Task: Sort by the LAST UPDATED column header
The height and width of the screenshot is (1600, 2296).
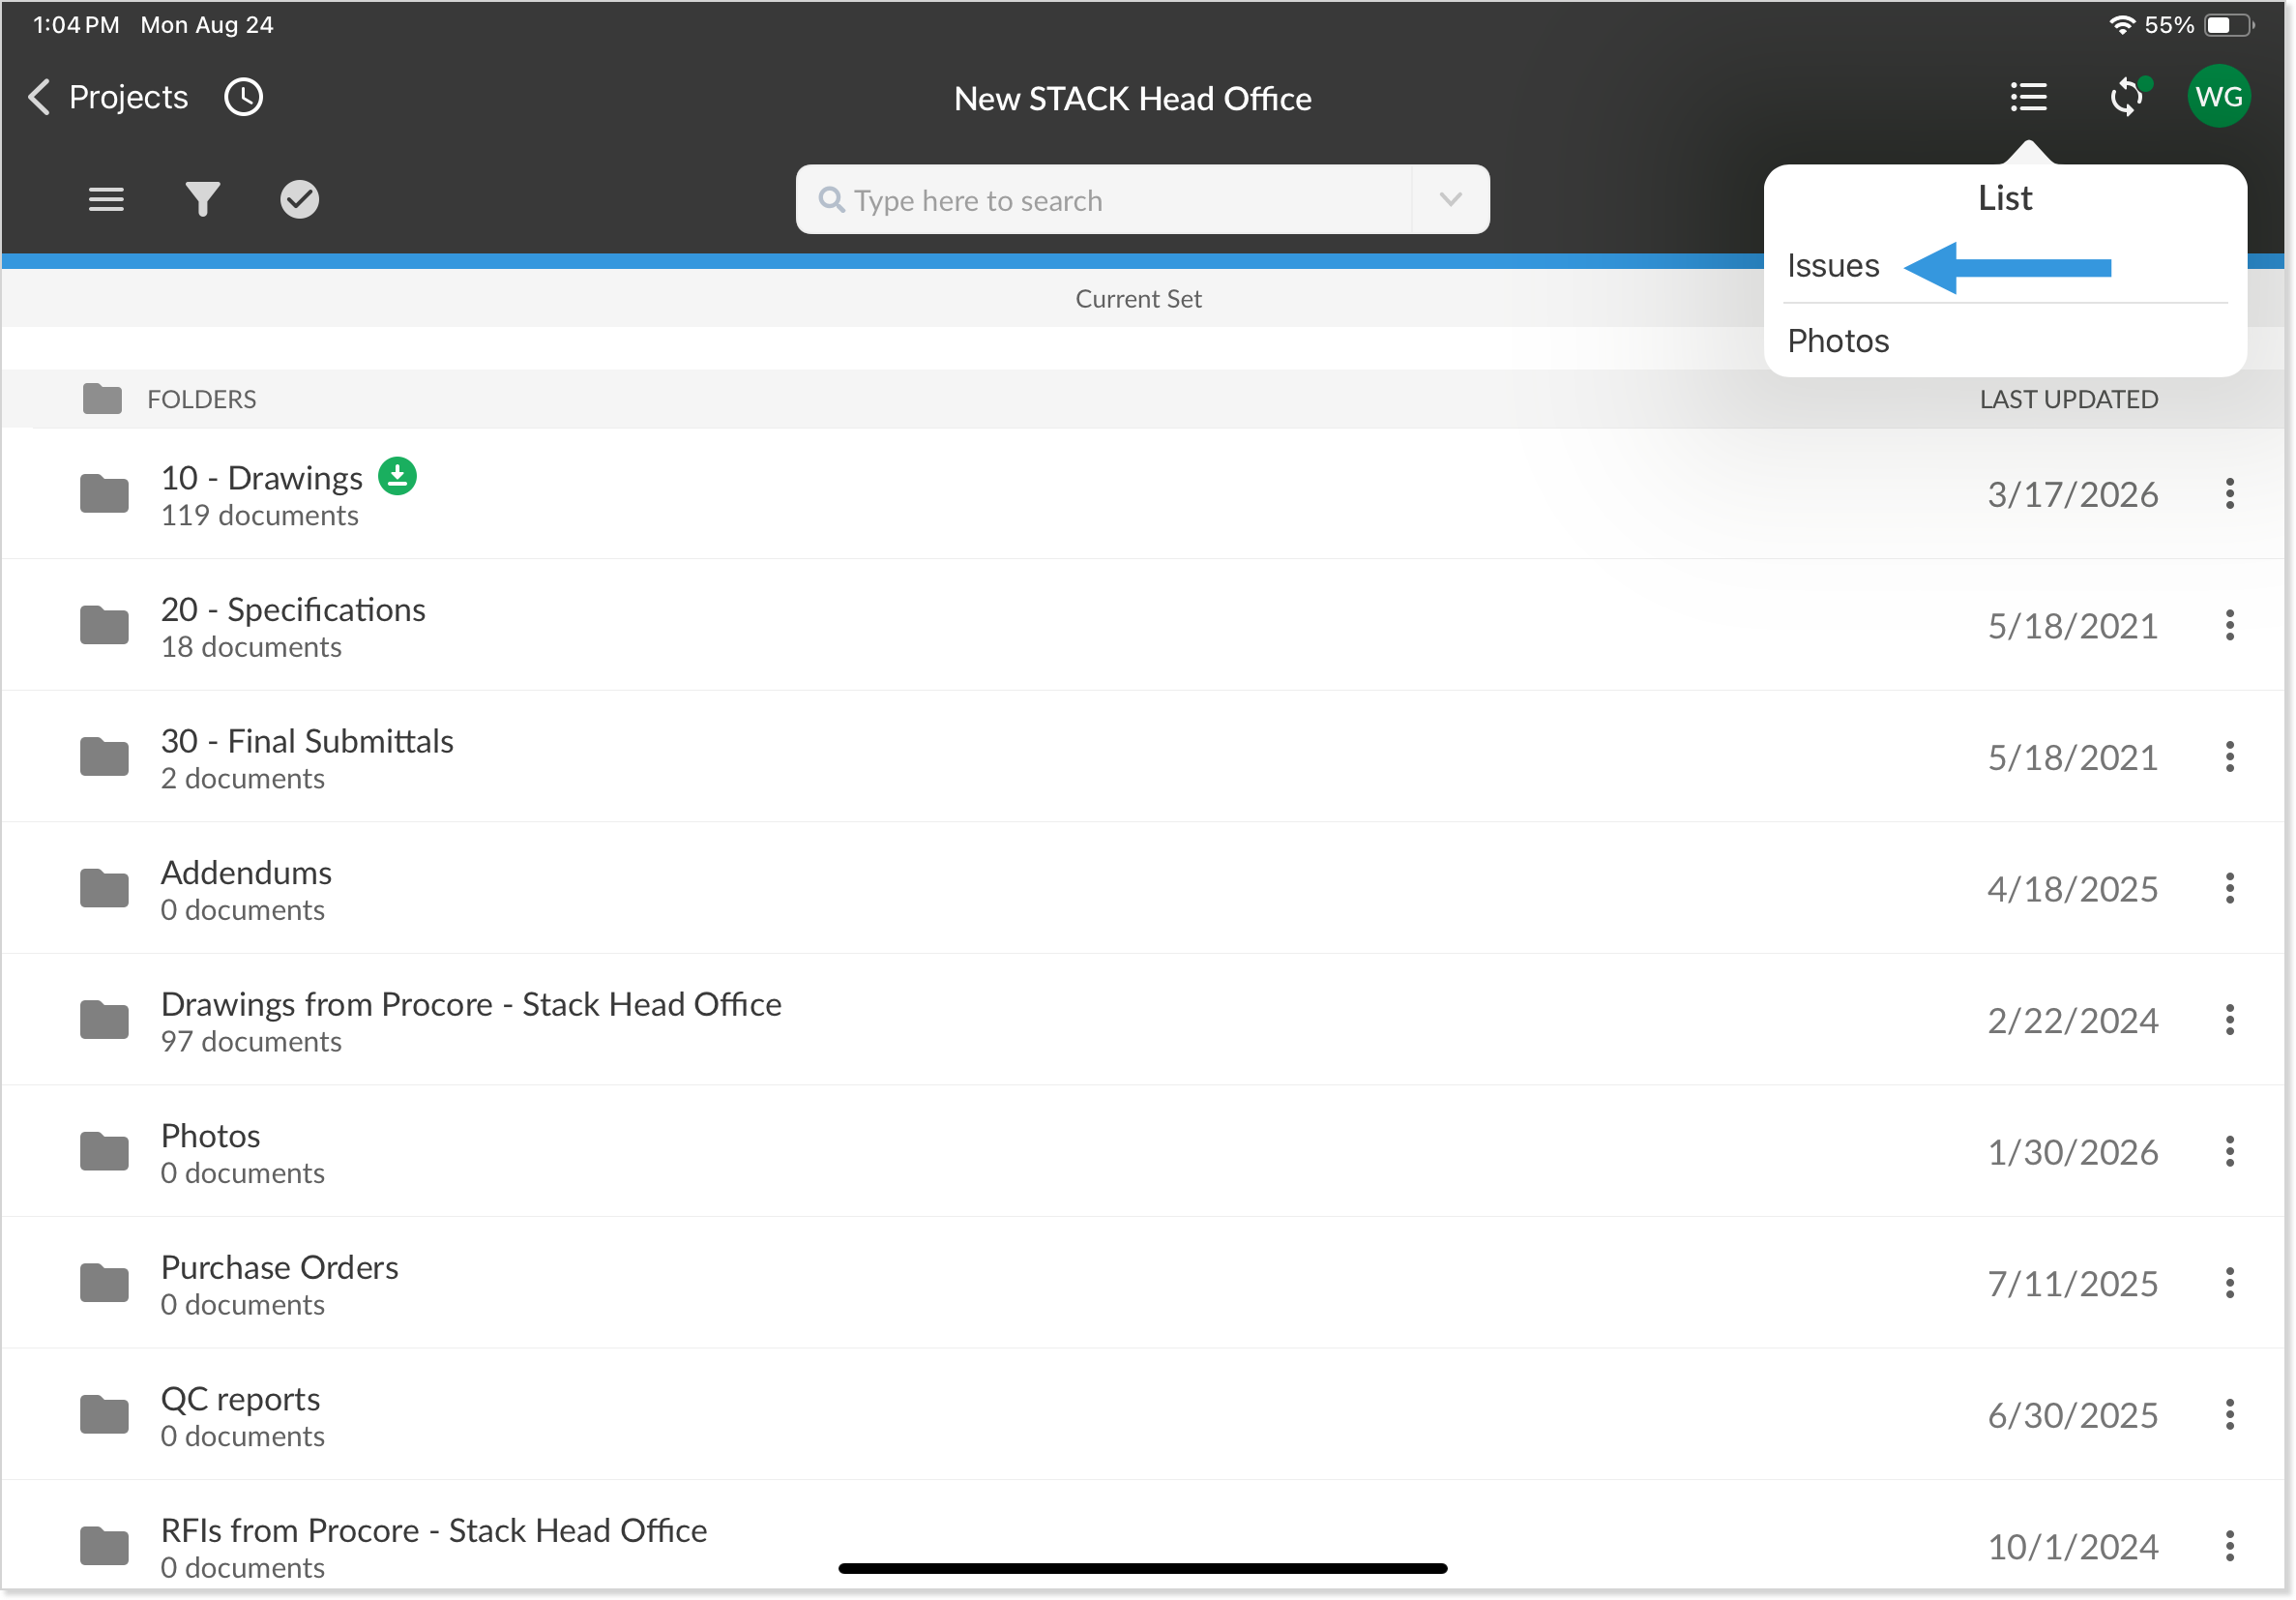Action: 2068,399
